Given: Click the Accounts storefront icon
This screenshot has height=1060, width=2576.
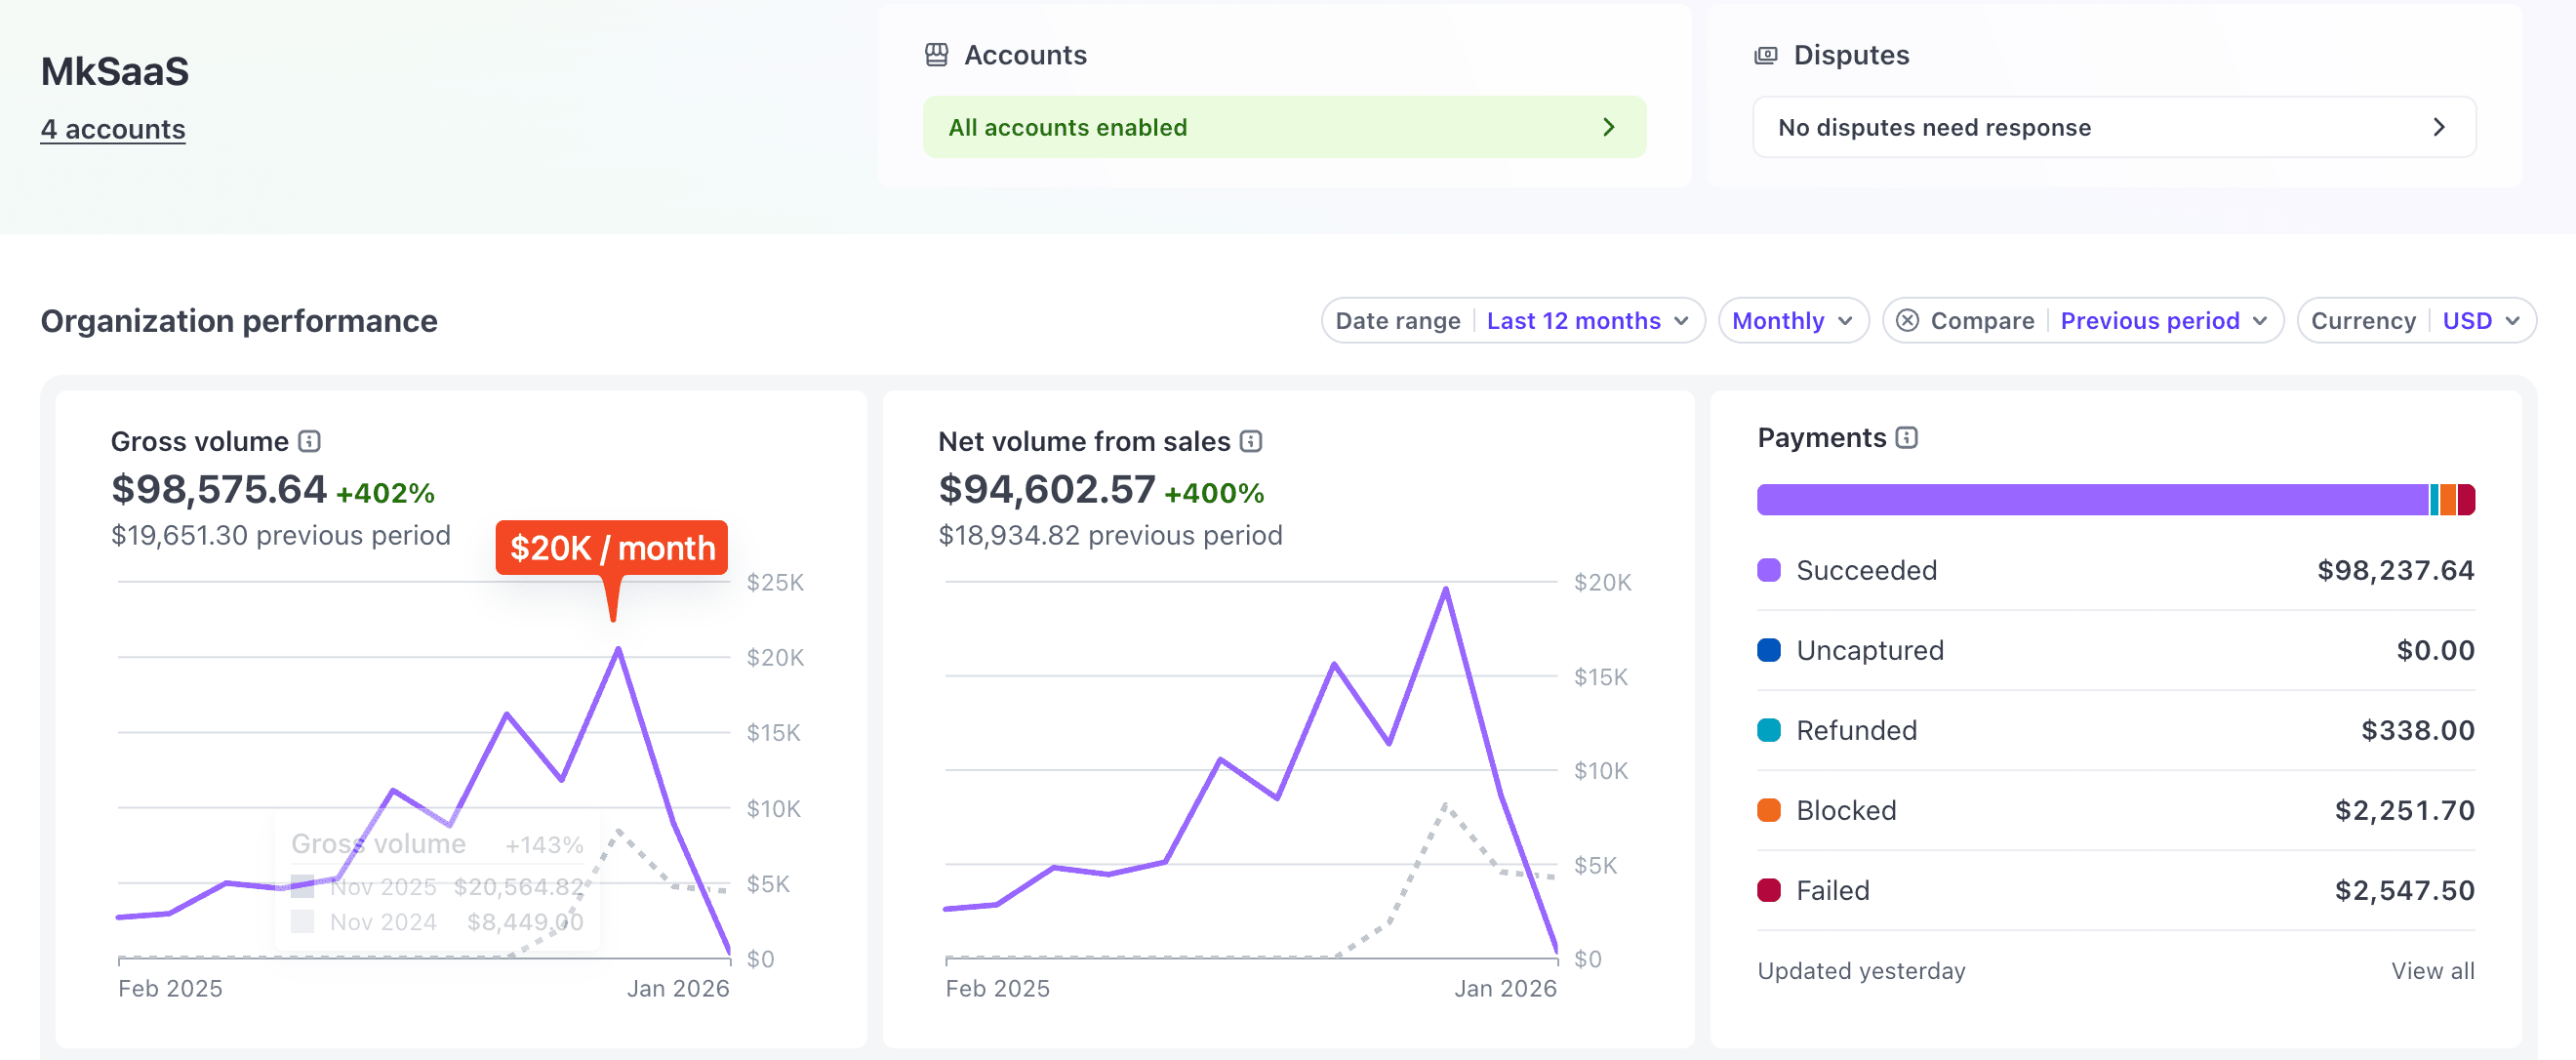Looking at the screenshot, I should 936,55.
